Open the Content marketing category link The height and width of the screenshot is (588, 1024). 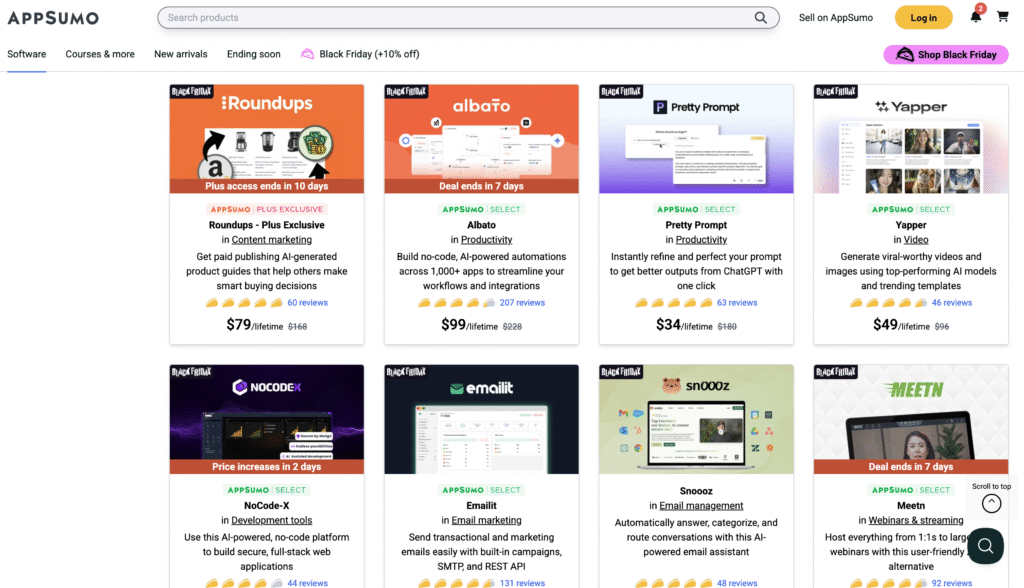(x=272, y=240)
